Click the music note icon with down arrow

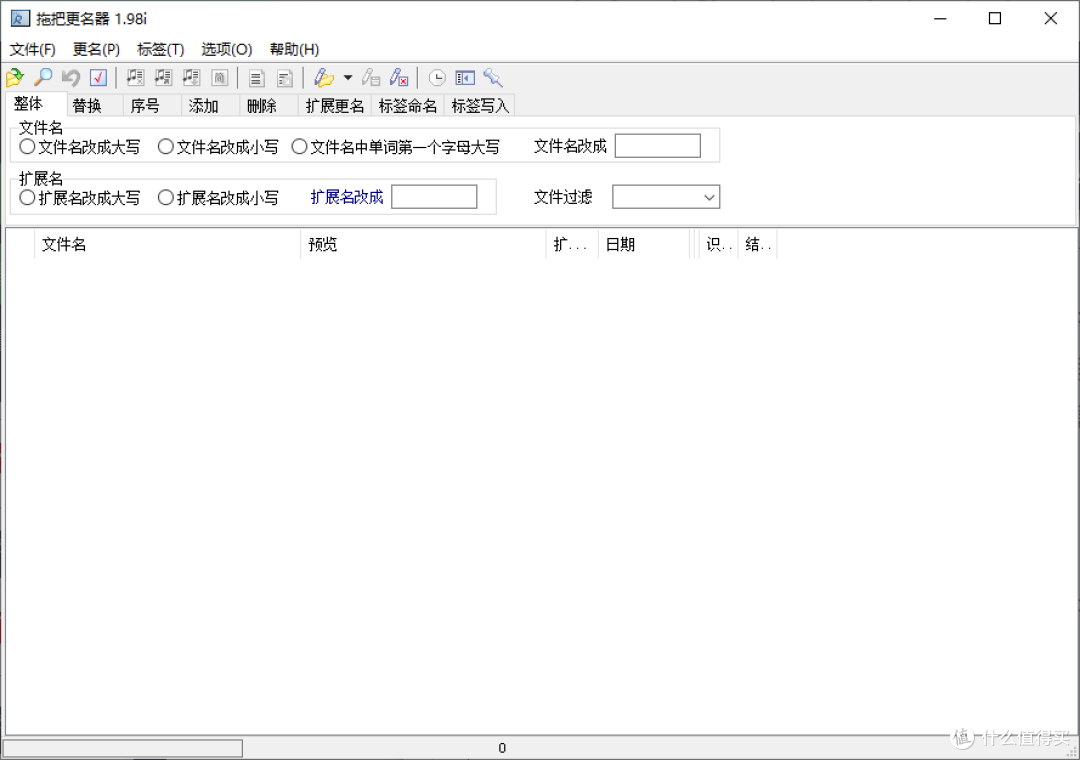[x=191, y=77]
